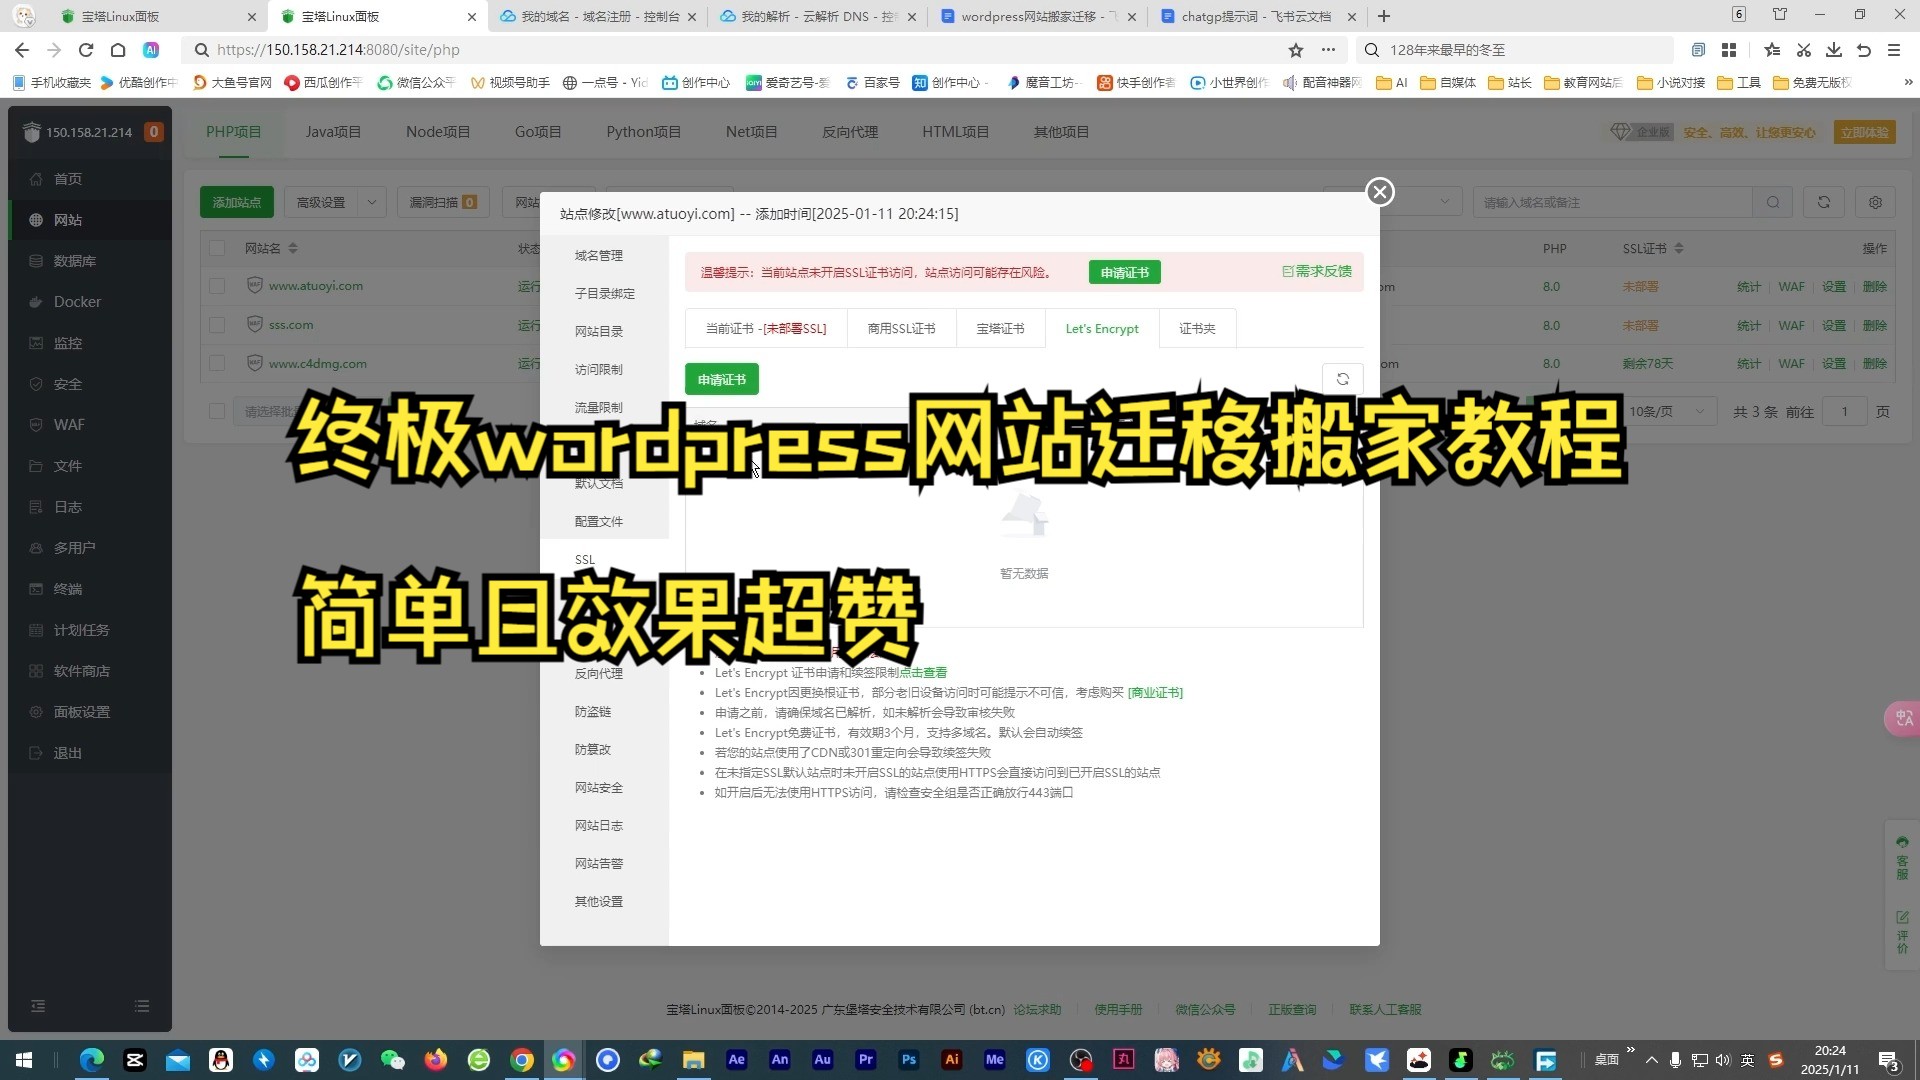Tick the batch action checkbox below table
1920x1080 pixels.
pyautogui.click(x=217, y=411)
